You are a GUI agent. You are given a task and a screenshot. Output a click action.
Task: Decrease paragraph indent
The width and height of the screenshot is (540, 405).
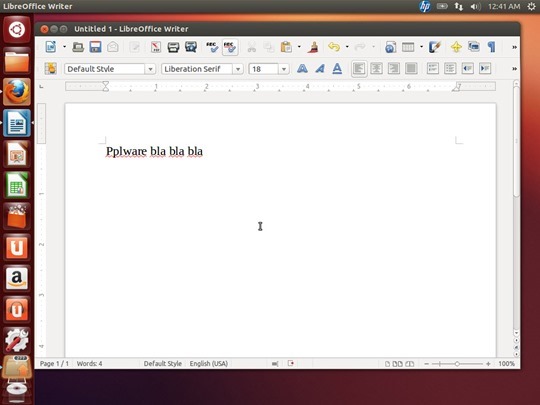pos(468,69)
